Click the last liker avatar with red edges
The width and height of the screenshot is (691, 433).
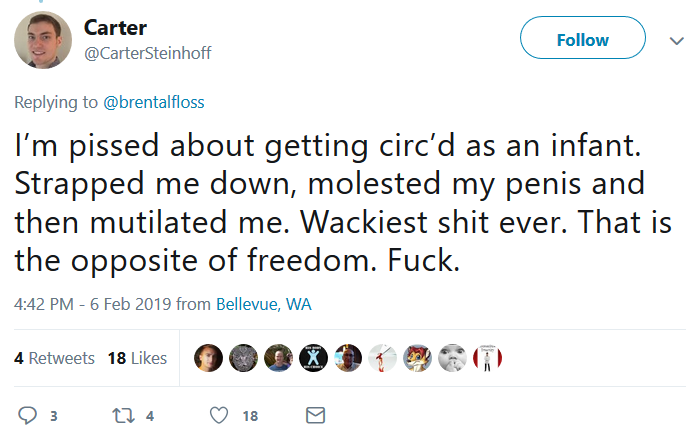tap(487, 358)
